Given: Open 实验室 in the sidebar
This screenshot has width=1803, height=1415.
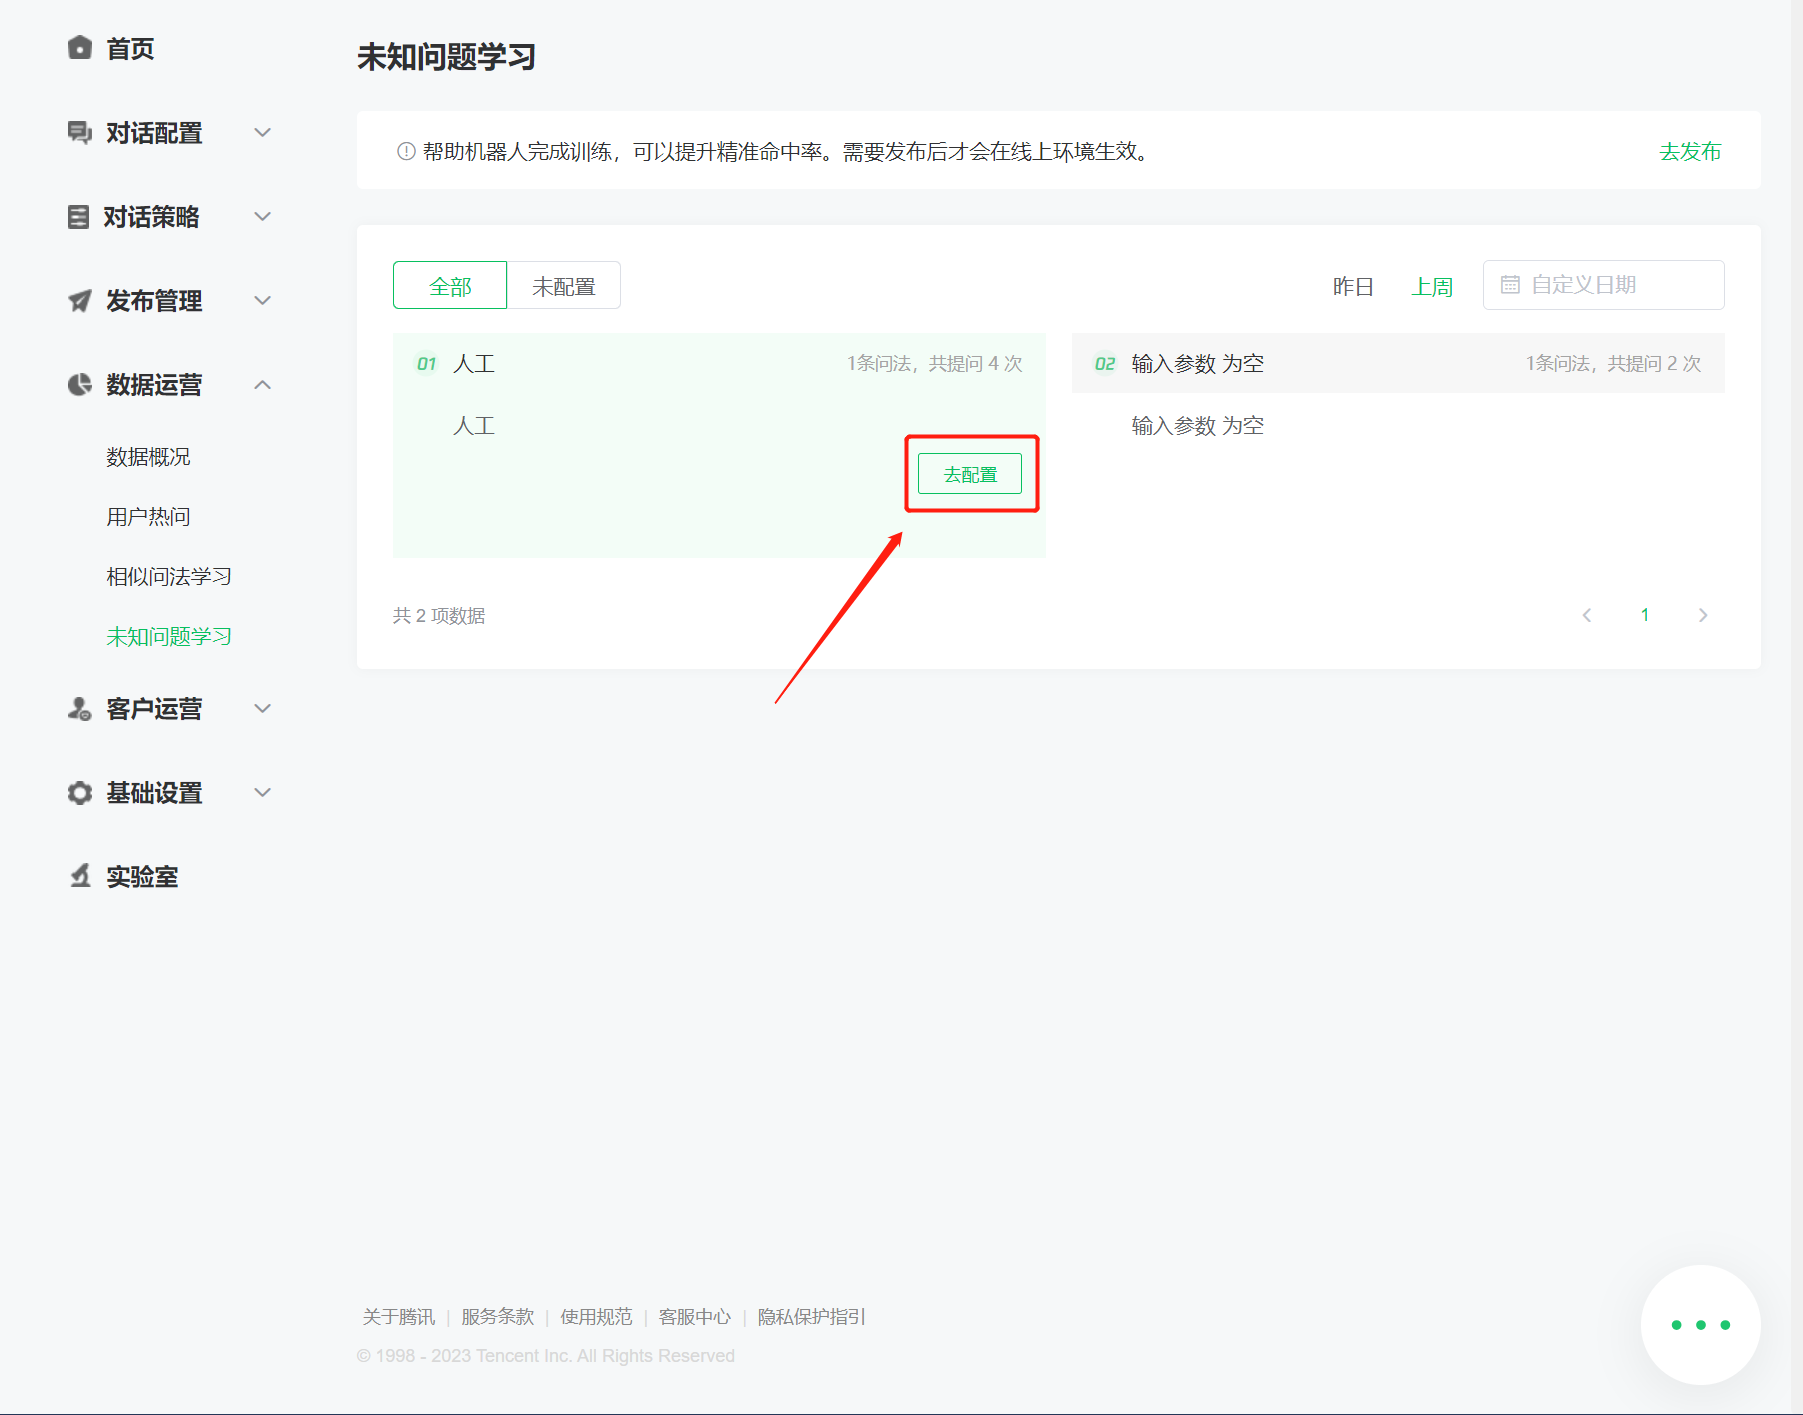Looking at the screenshot, I should click(x=142, y=876).
